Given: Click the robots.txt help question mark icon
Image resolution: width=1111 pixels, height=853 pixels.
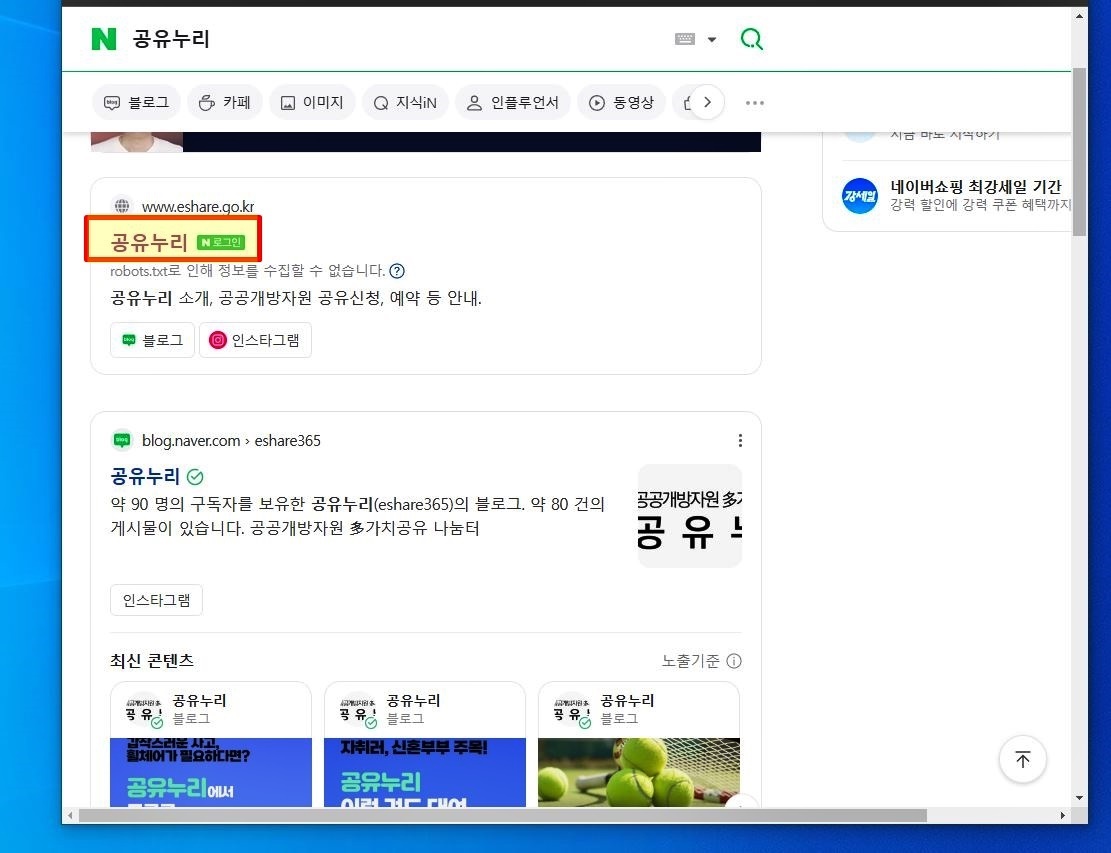Looking at the screenshot, I should point(397,271).
